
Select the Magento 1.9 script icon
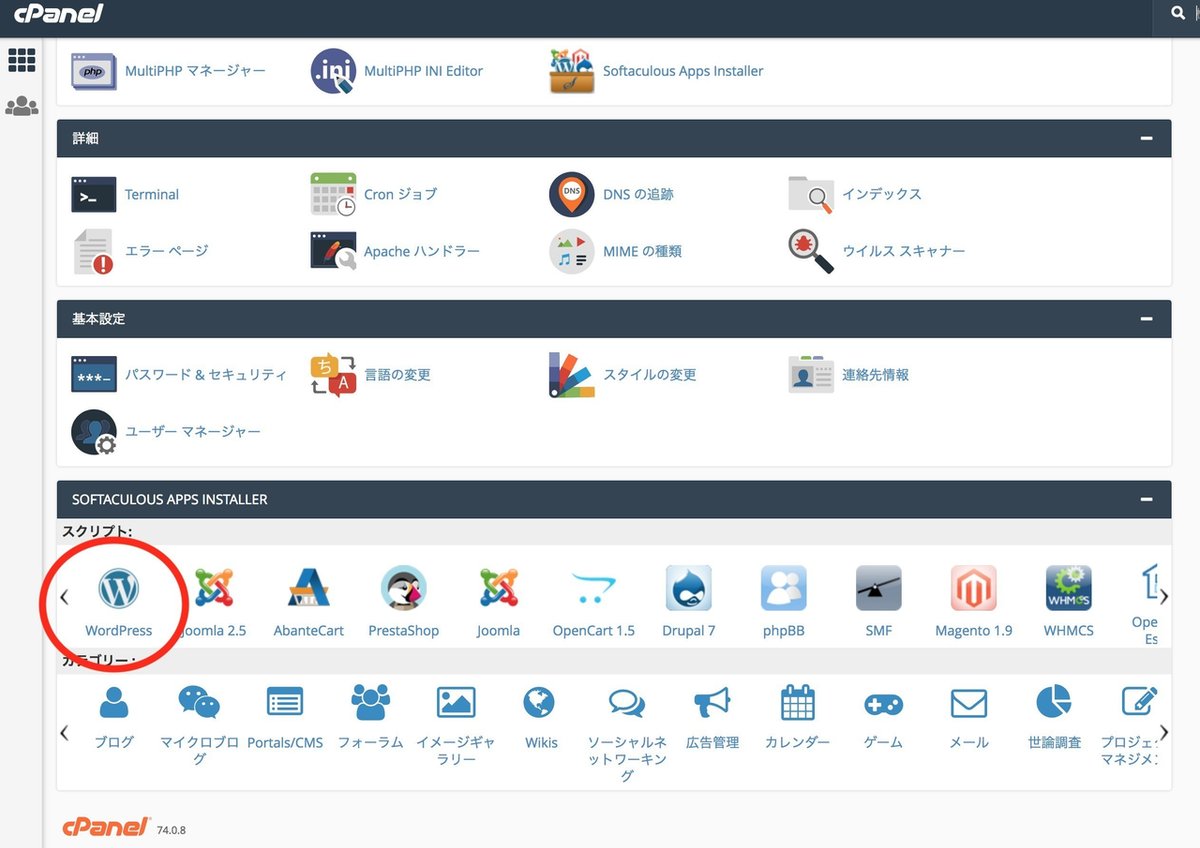tap(973, 589)
